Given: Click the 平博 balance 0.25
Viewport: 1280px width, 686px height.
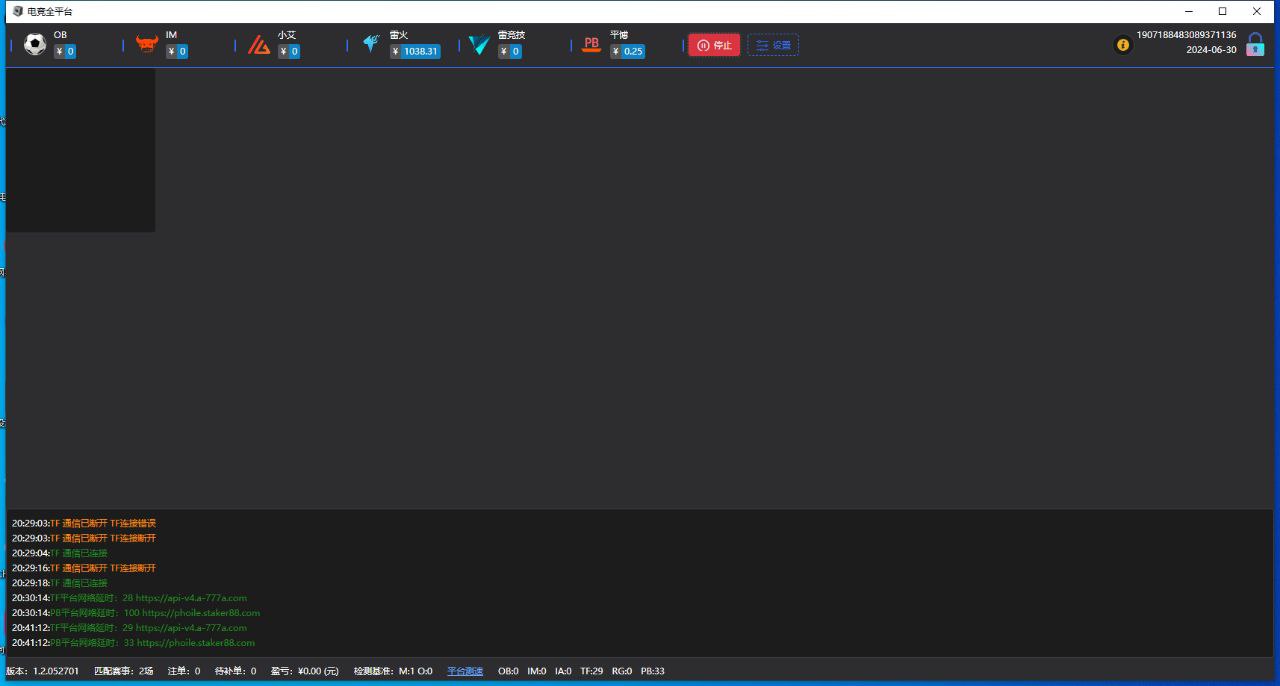Looking at the screenshot, I should (633, 52).
